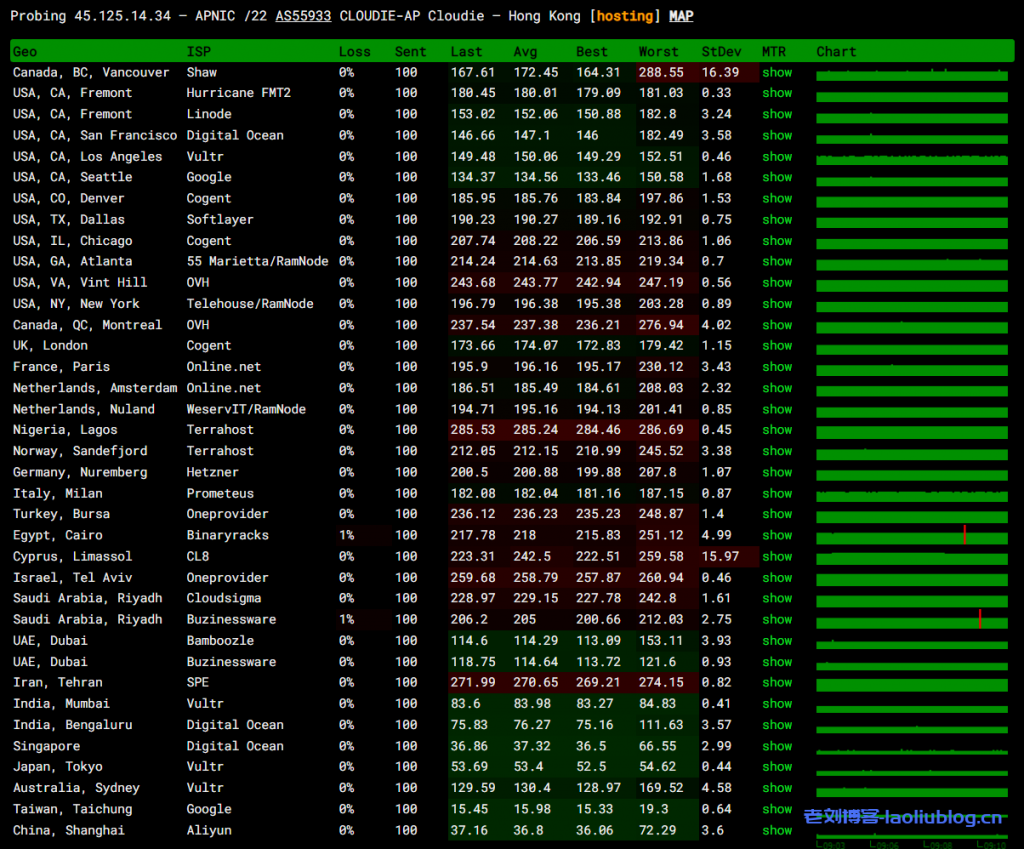
Task: Show MTR for UK, London
Action: point(776,346)
